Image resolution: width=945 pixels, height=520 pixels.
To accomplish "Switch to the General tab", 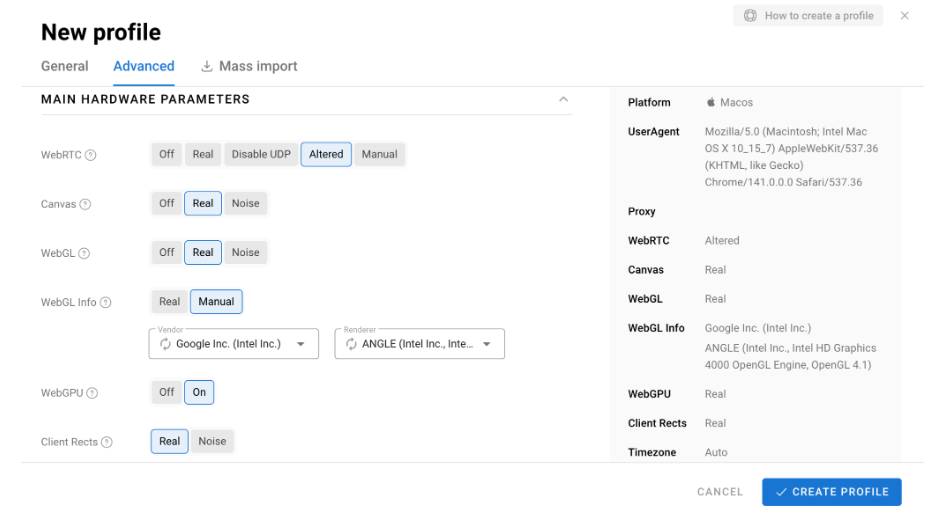I will point(64,66).
